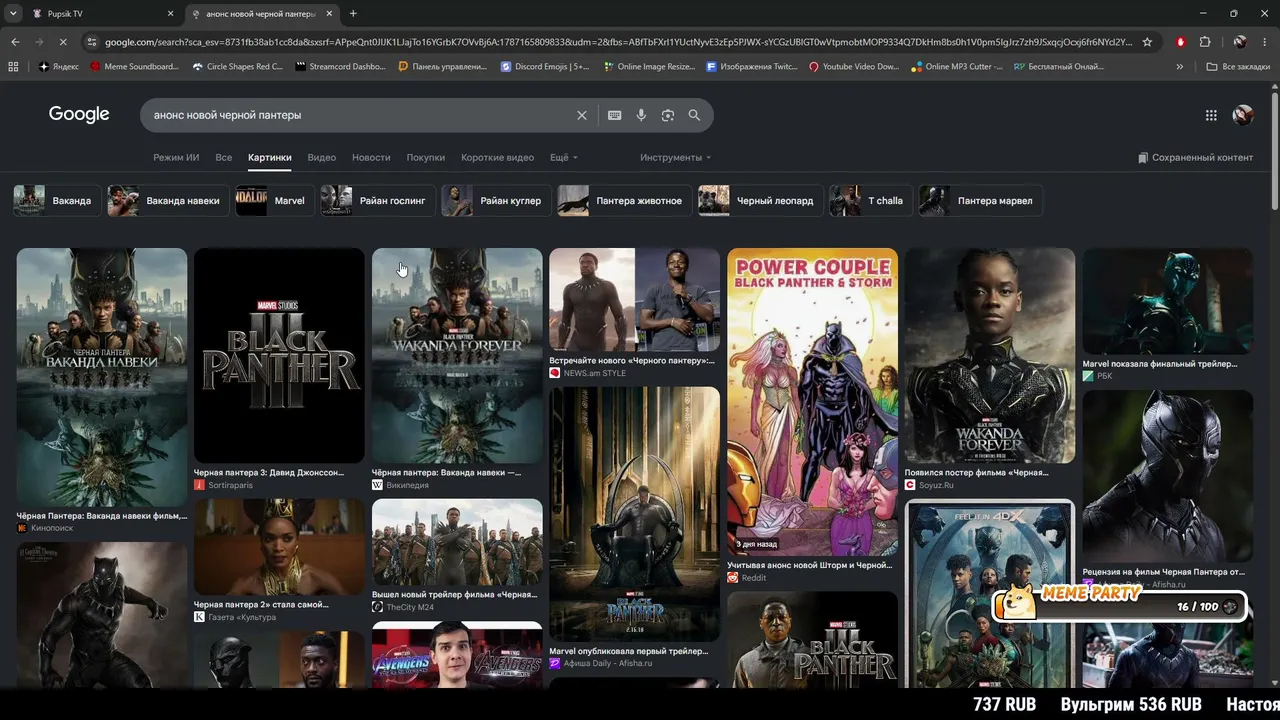Viewport: 1280px width, 720px height.
Task: Switch to the 'Режим ИИ' search tab
Action: tap(176, 158)
